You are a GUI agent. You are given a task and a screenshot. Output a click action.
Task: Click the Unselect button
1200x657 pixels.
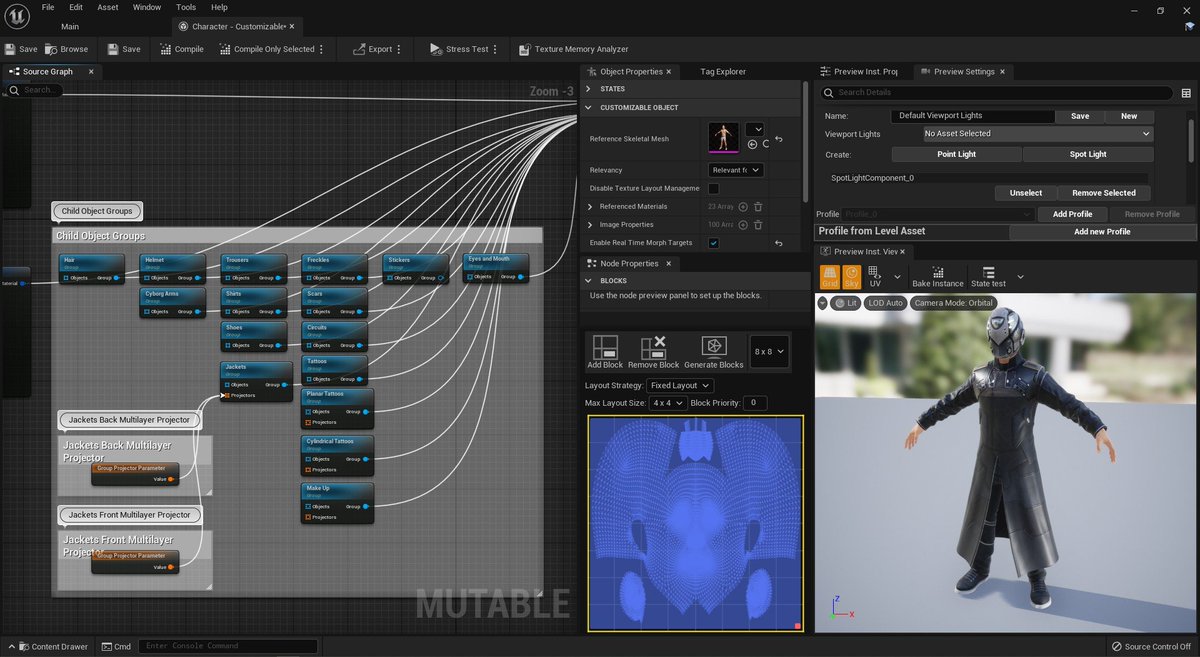pos(1026,193)
